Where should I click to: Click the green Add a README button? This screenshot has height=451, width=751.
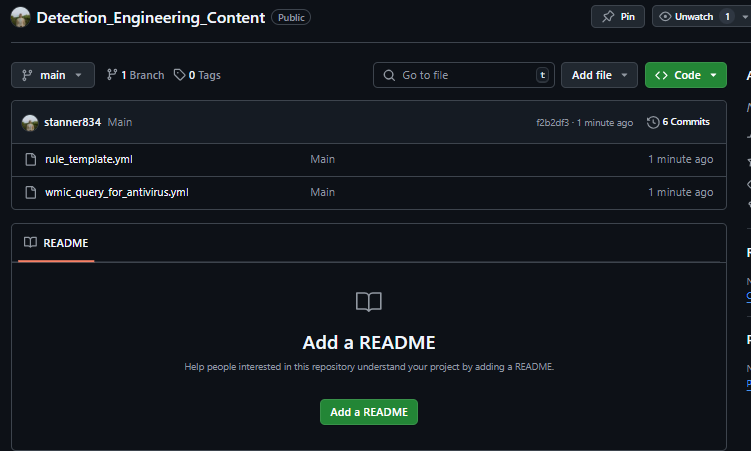click(369, 412)
